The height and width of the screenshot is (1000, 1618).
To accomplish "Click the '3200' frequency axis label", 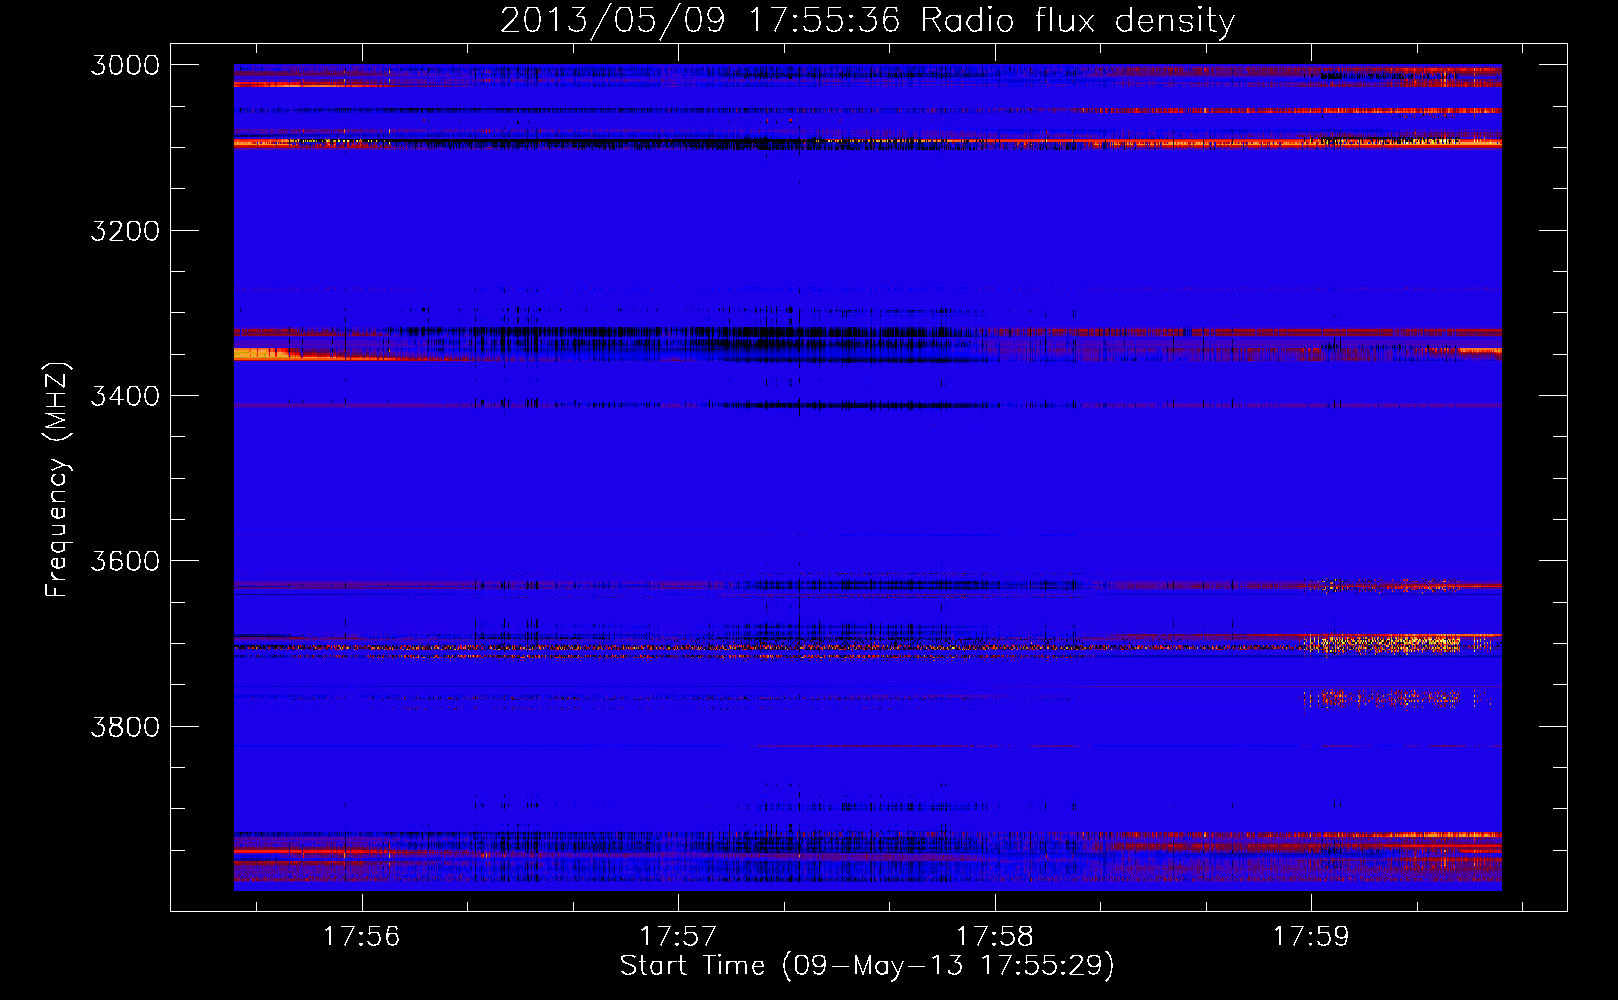I will point(125,231).
